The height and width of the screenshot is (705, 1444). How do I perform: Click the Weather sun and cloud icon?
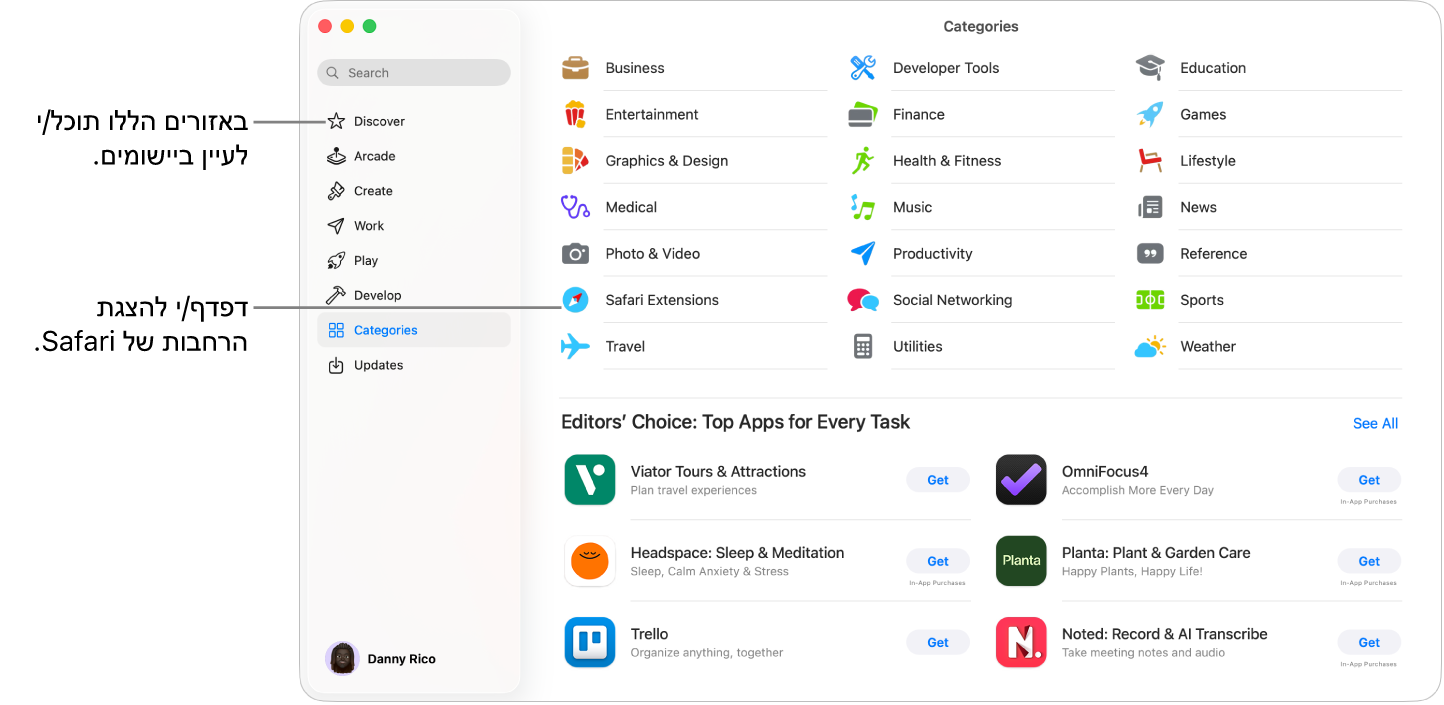tap(1150, 347)
